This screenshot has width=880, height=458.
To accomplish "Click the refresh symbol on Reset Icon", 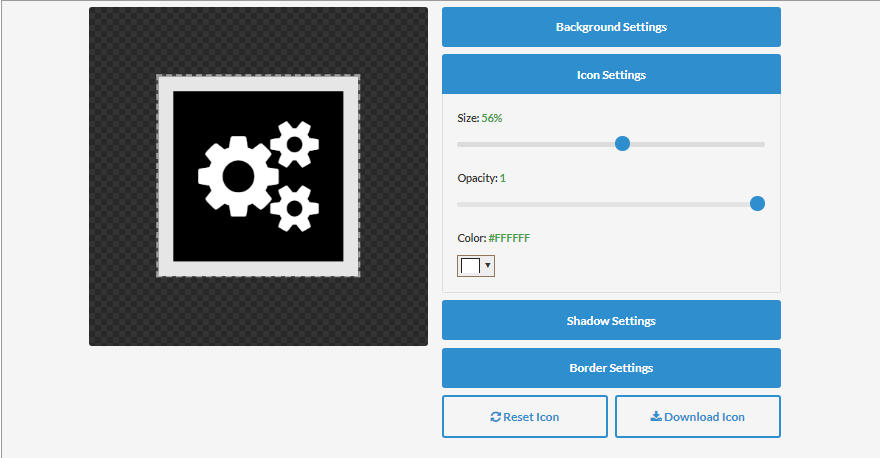I will [x=496, y=417].
